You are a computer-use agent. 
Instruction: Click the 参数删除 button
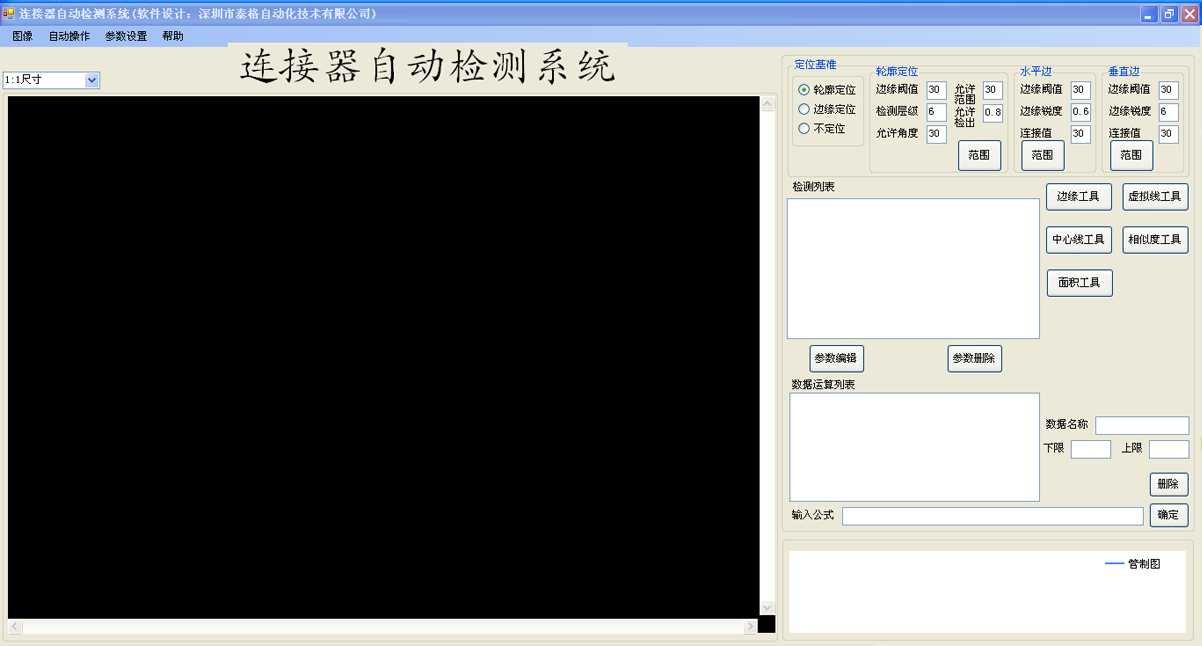(974, 358)
